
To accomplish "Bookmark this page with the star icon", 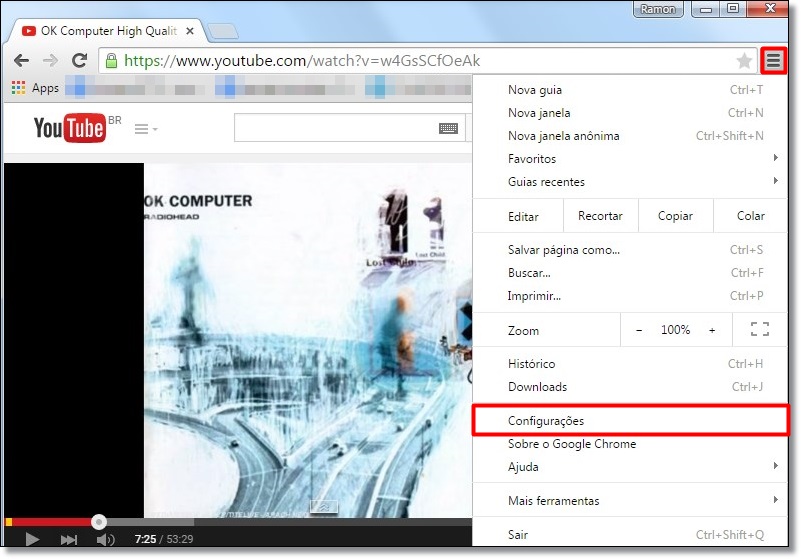I will coord(744,61).
